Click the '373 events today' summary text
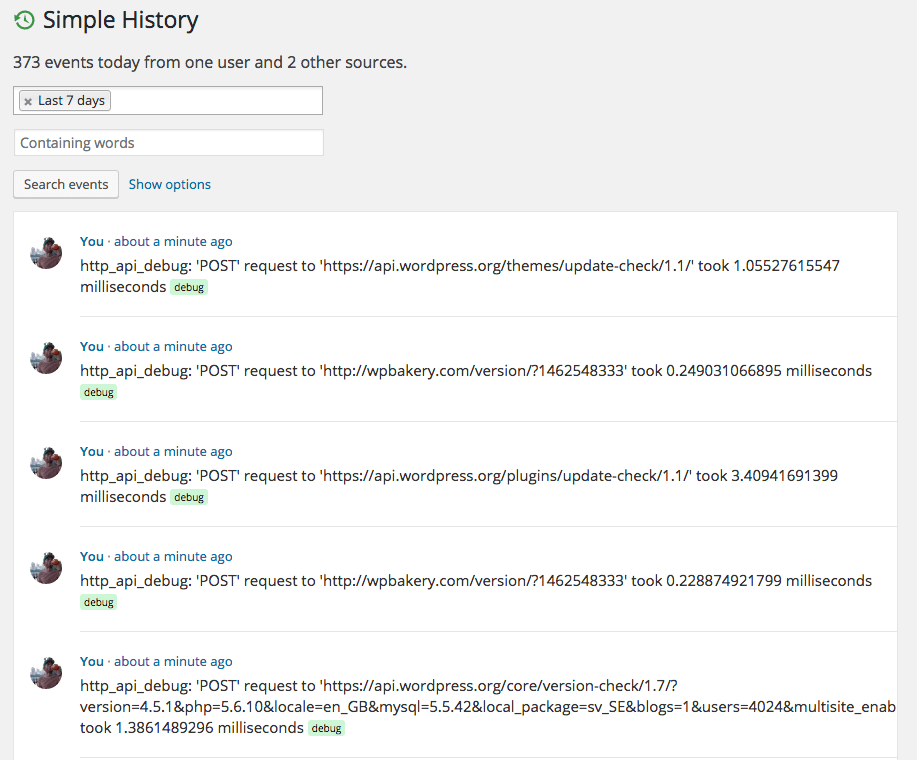 [210, 62]
